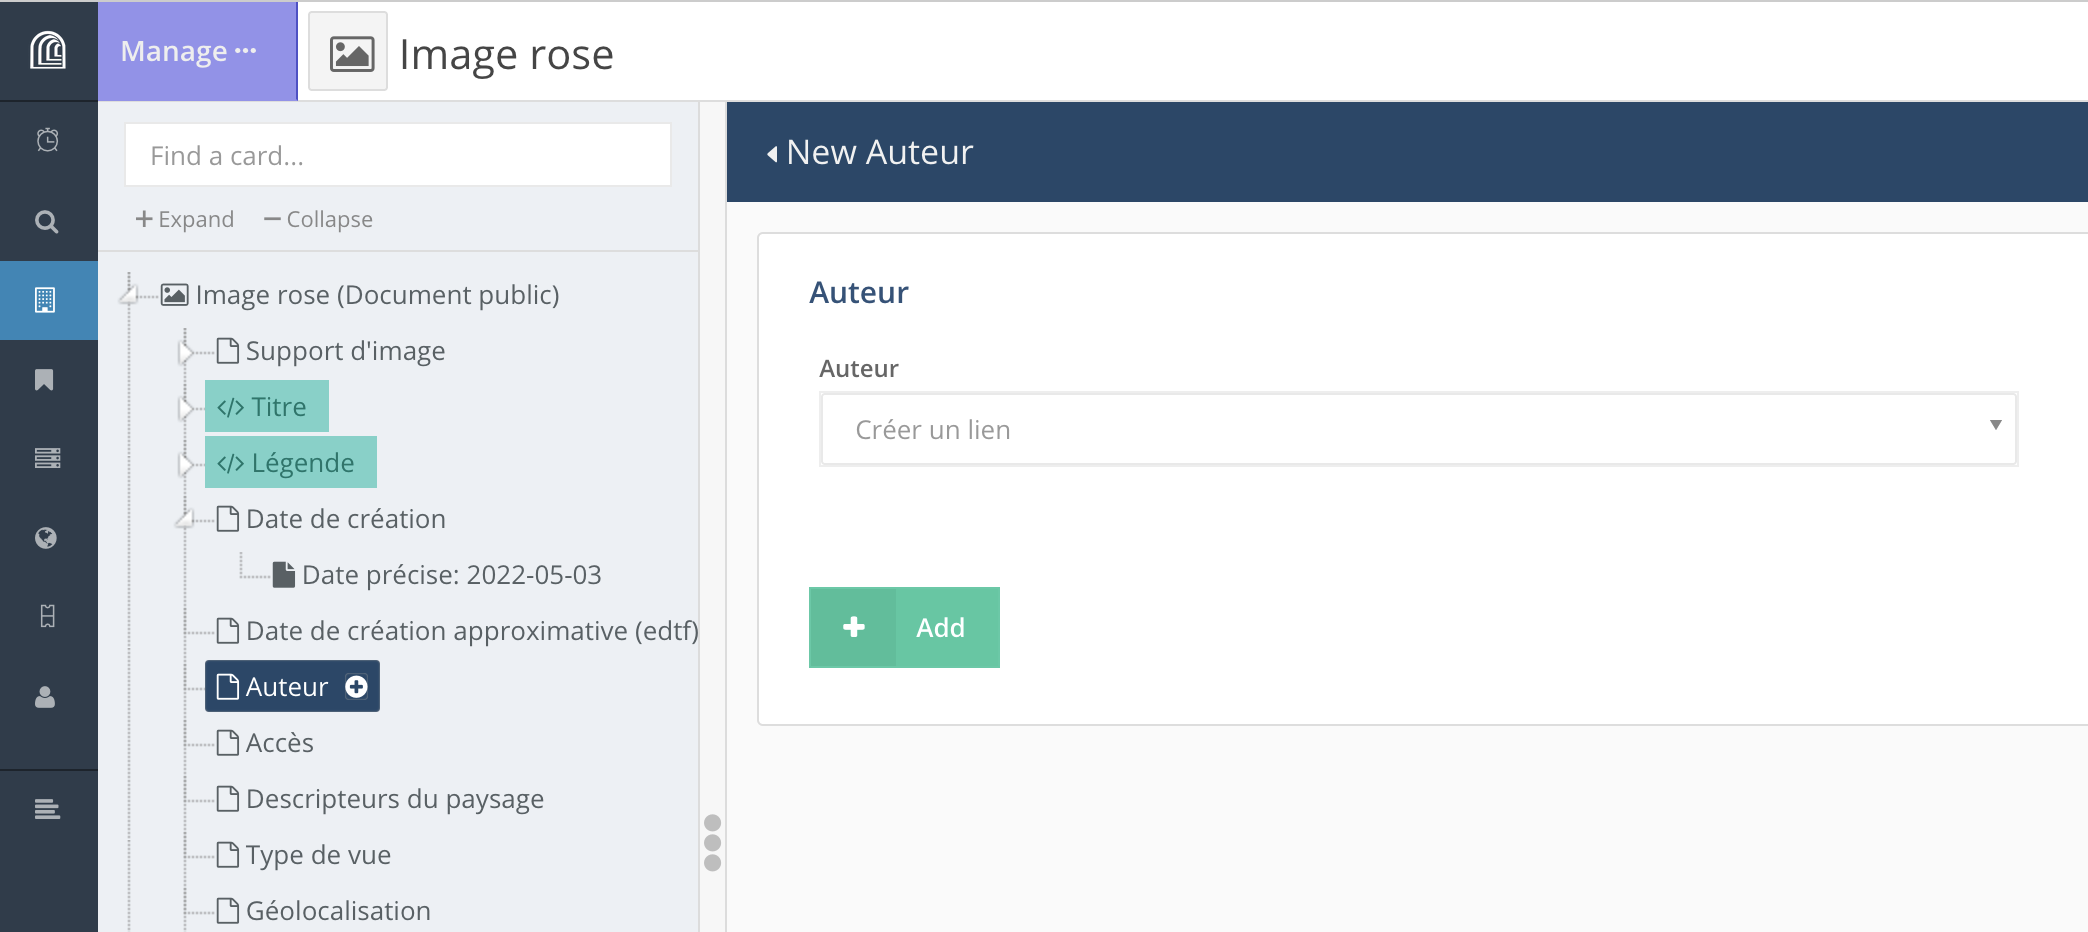This screenshot has width=2088, height=932.
Task: Click the Arches logo icon
Action: 48,50
